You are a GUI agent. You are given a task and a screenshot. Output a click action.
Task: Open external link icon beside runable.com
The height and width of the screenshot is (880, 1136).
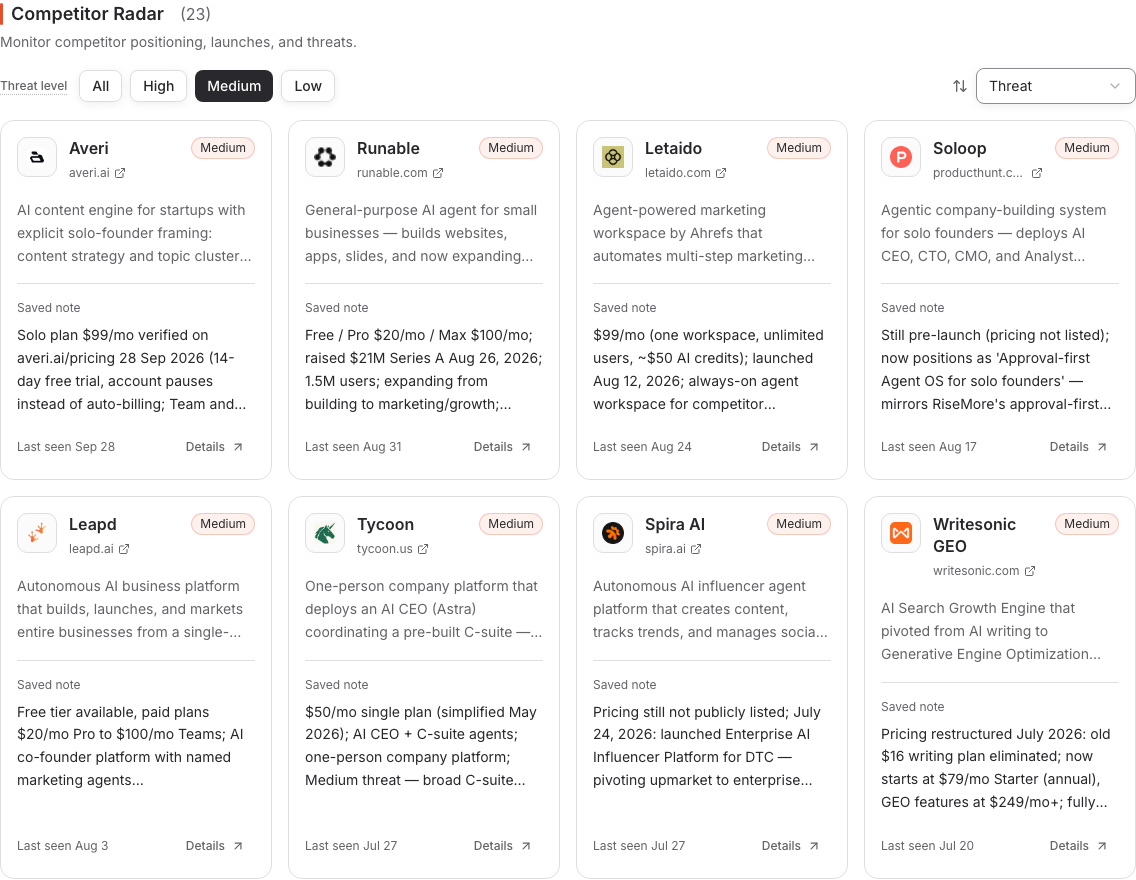click(438, 173)
